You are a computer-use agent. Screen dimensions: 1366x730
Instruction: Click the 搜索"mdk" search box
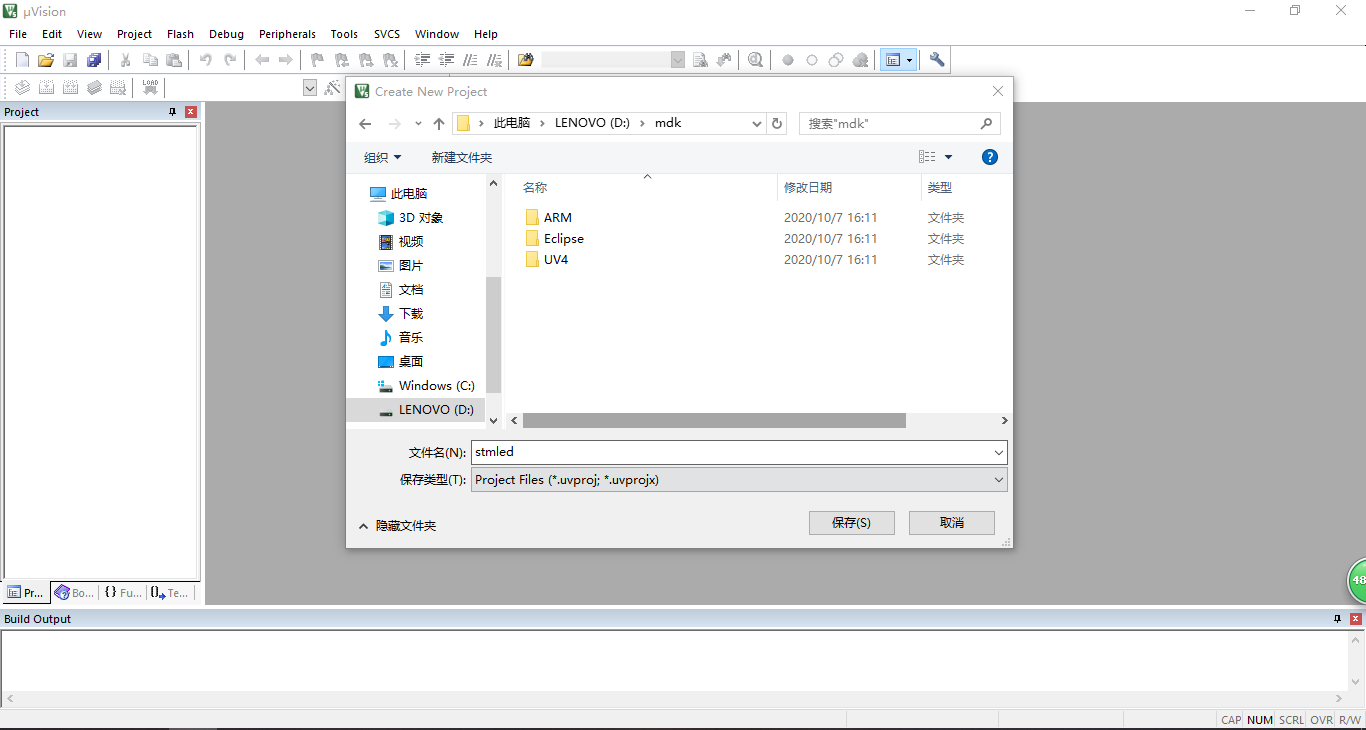point(899,124)
